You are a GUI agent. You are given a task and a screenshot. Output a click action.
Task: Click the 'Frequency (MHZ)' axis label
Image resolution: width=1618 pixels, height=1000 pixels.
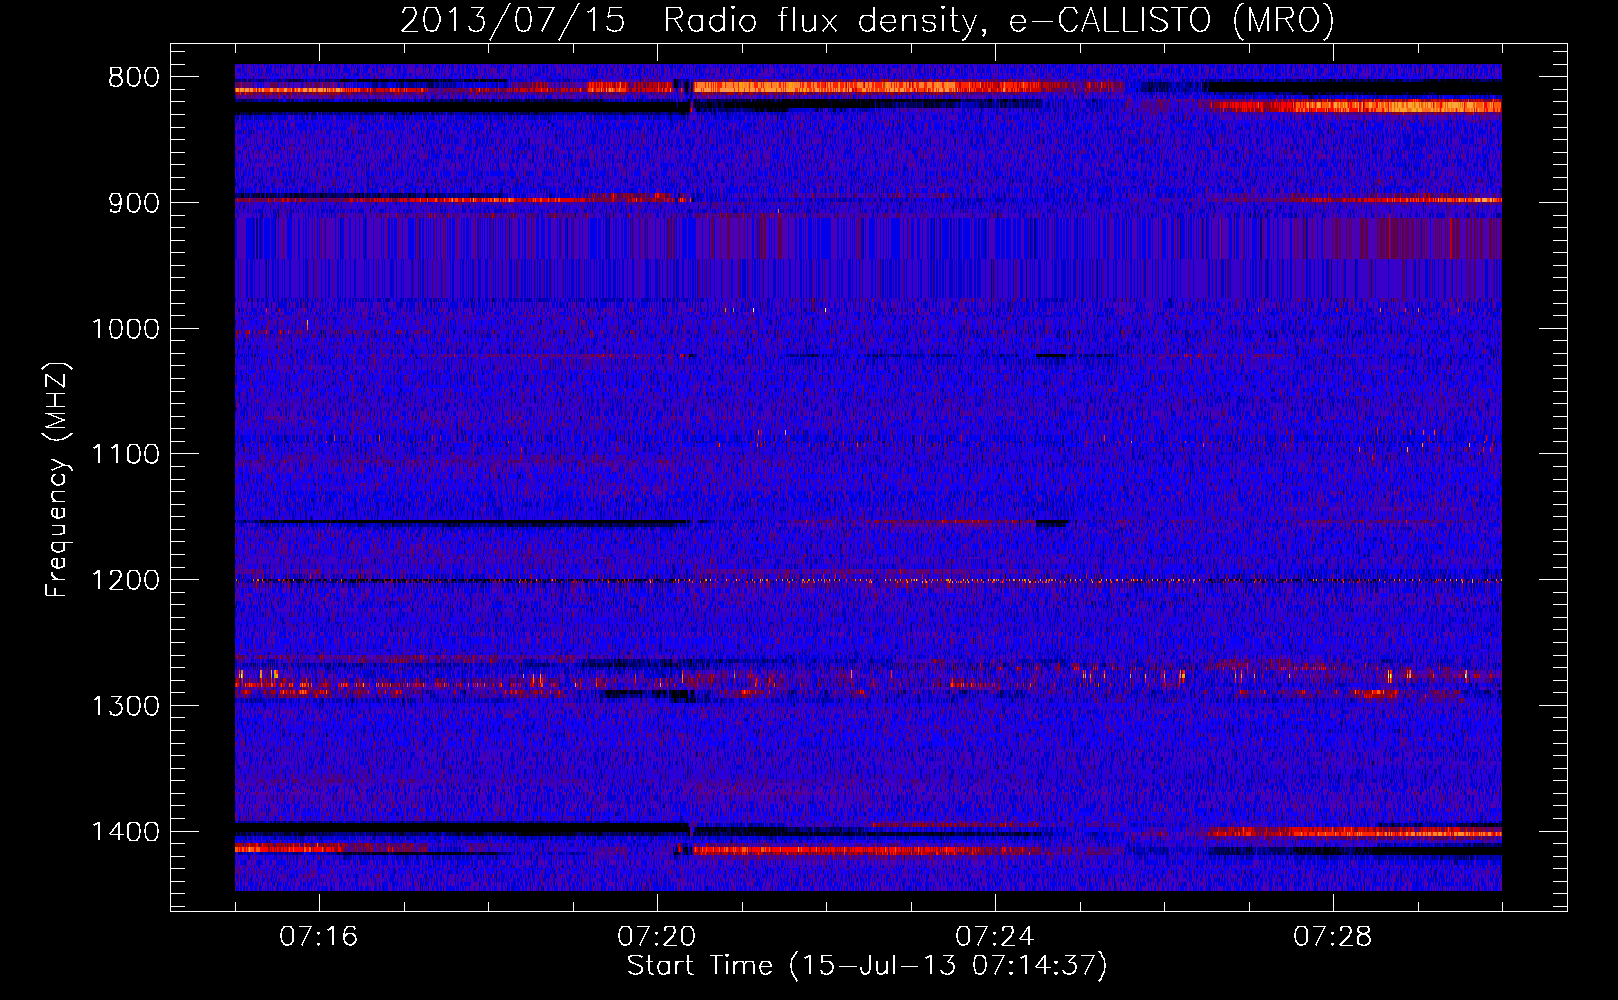[x=58, y=480]
